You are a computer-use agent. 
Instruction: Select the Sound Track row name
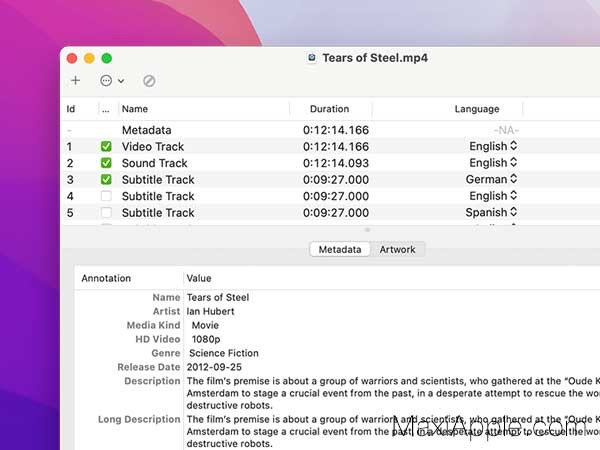coord(155,163)
